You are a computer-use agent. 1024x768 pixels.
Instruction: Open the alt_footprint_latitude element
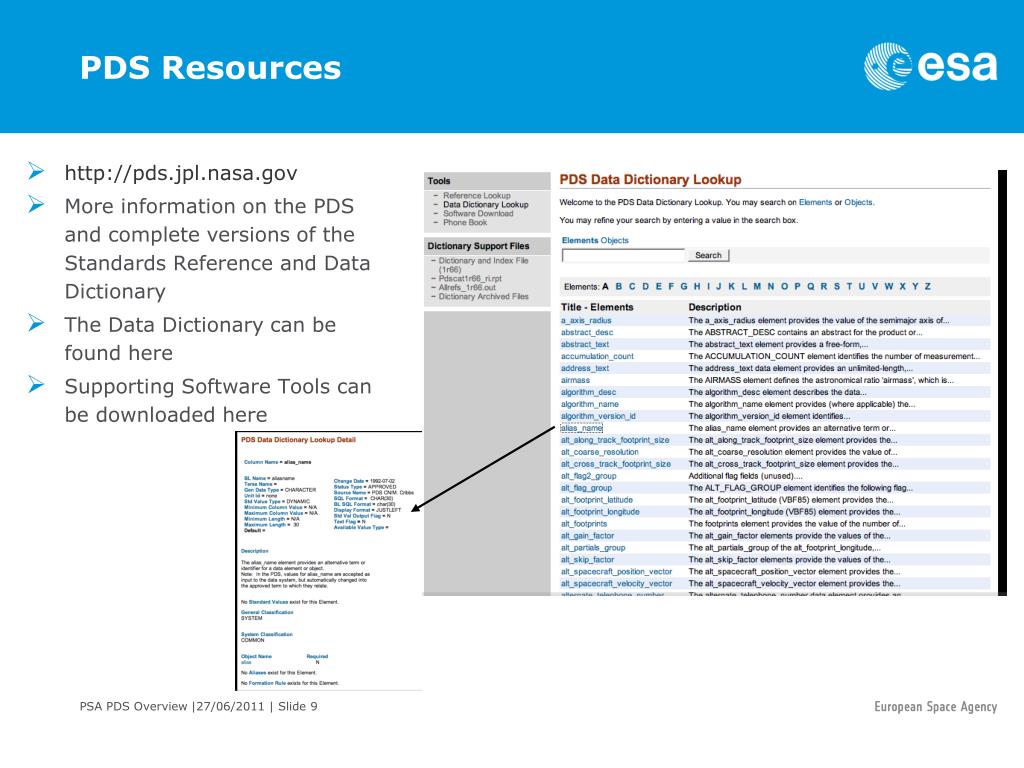click(x=596, y=500)
